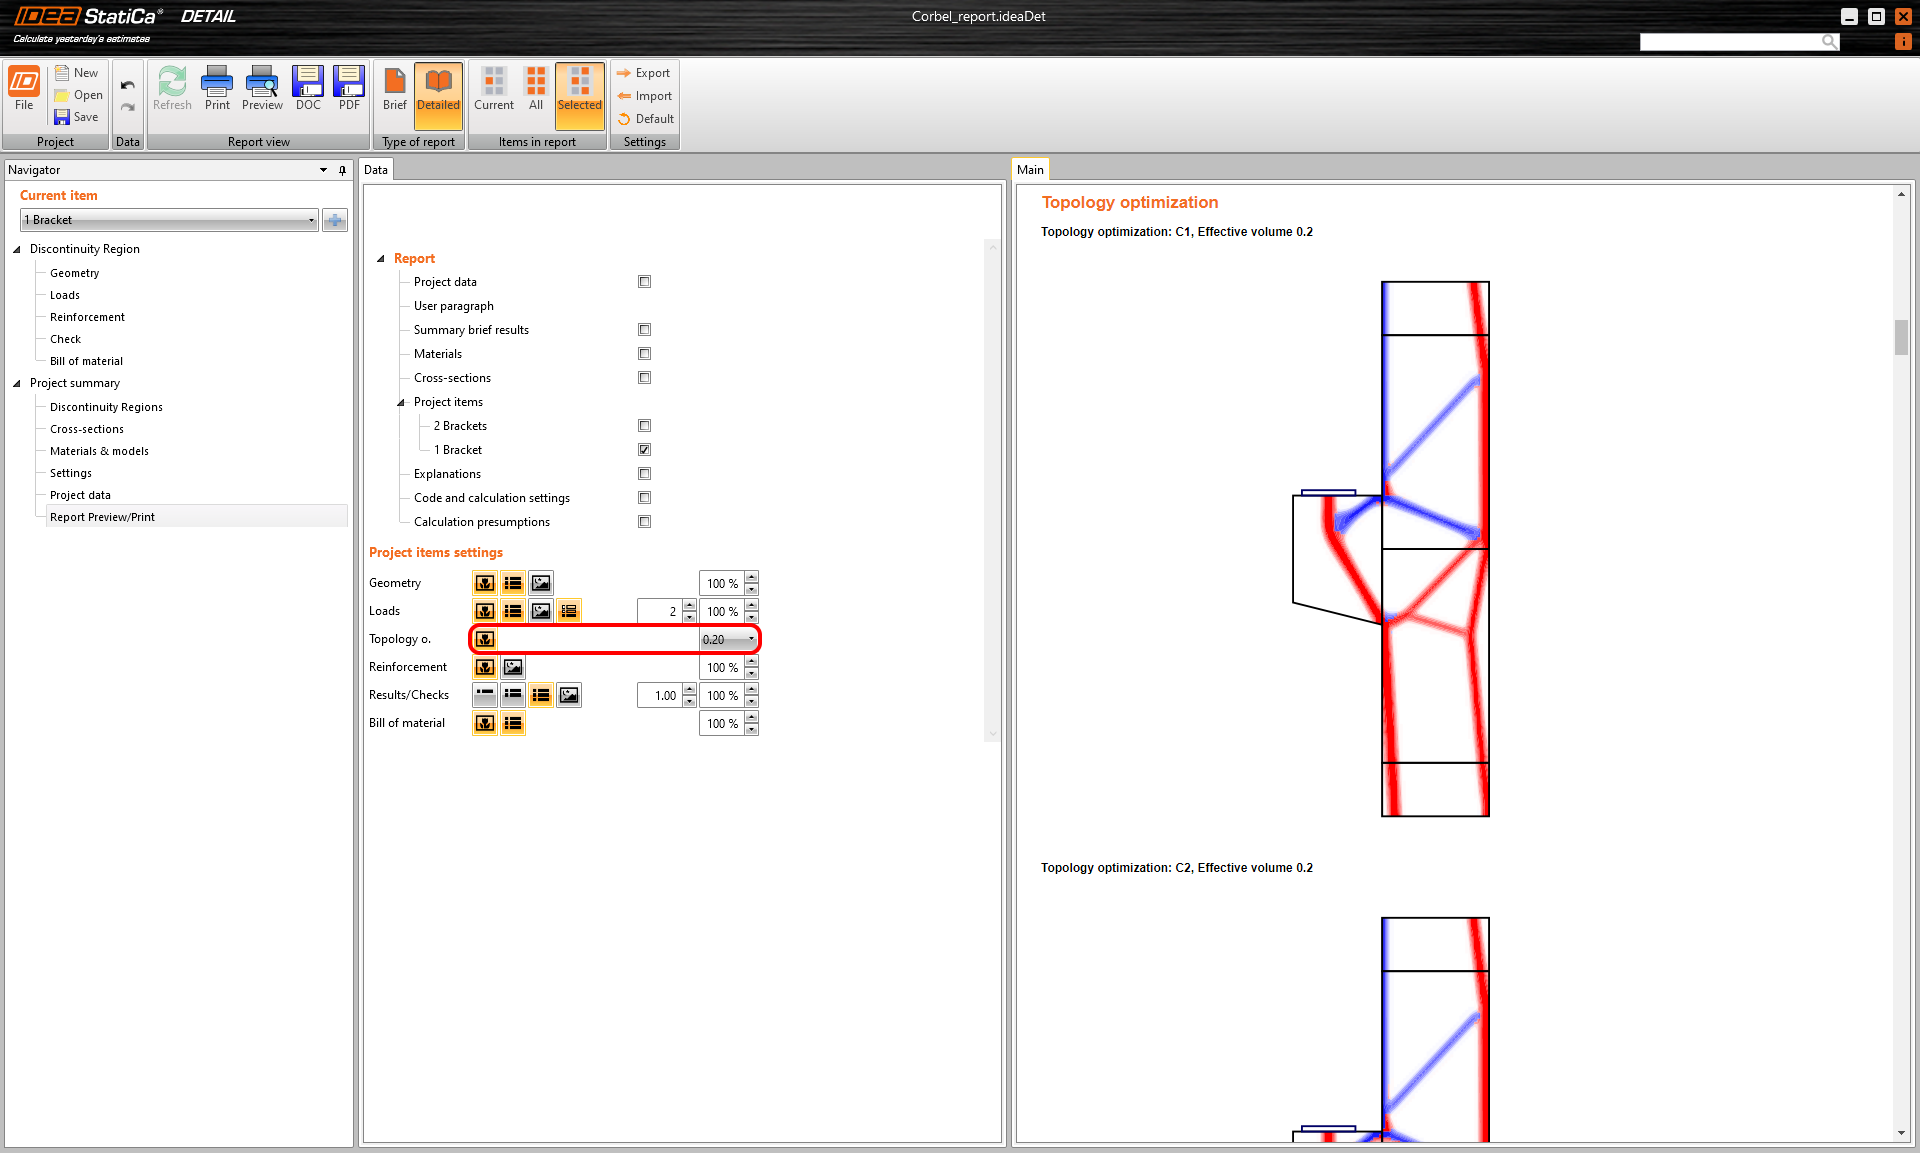The height and width of the screenshot is (1153, 1920).
Task: Enable the Project data checkbox
Action: [x=644, y=282]
